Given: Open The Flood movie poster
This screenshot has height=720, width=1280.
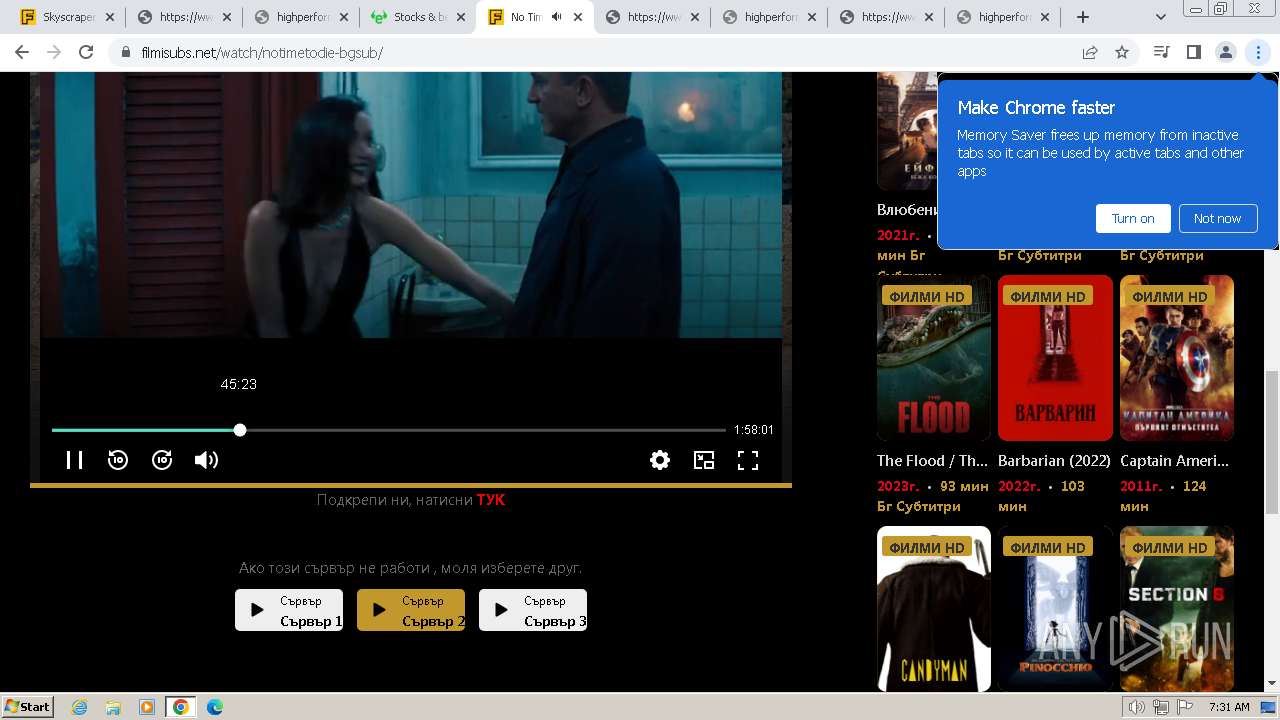Looking at the screenshot, I should click(x=934, y=358).
